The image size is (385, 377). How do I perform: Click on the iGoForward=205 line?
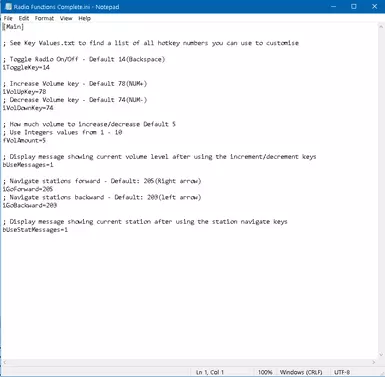tap(28, 189)
